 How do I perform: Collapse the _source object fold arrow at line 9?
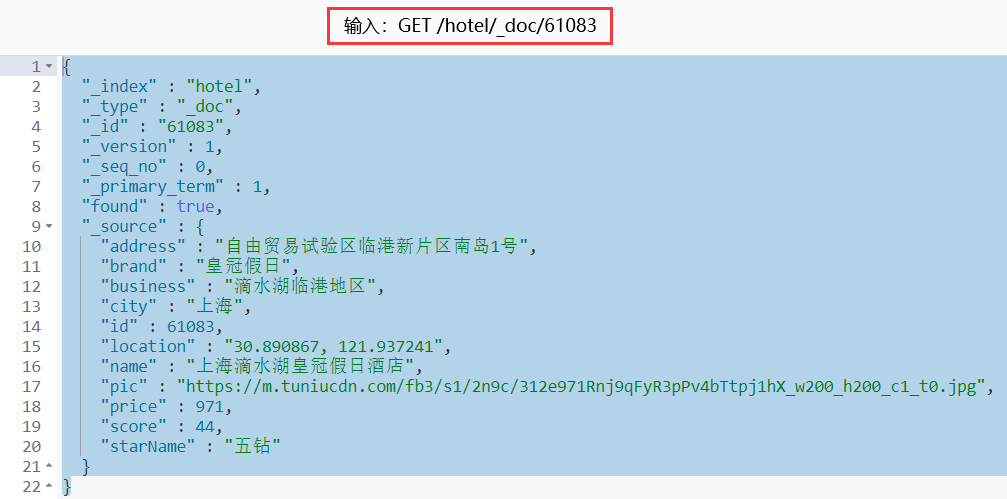[x=49, y=227]
